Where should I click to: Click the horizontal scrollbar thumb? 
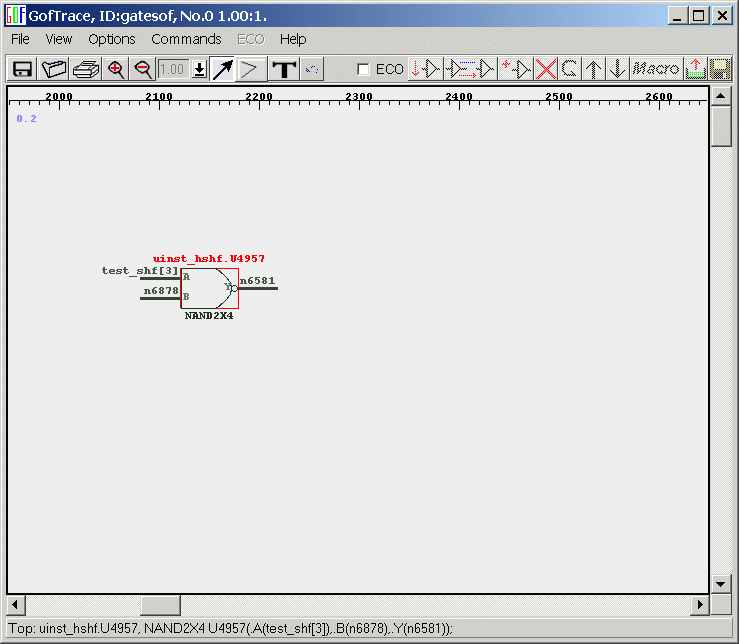pos(160,605)
